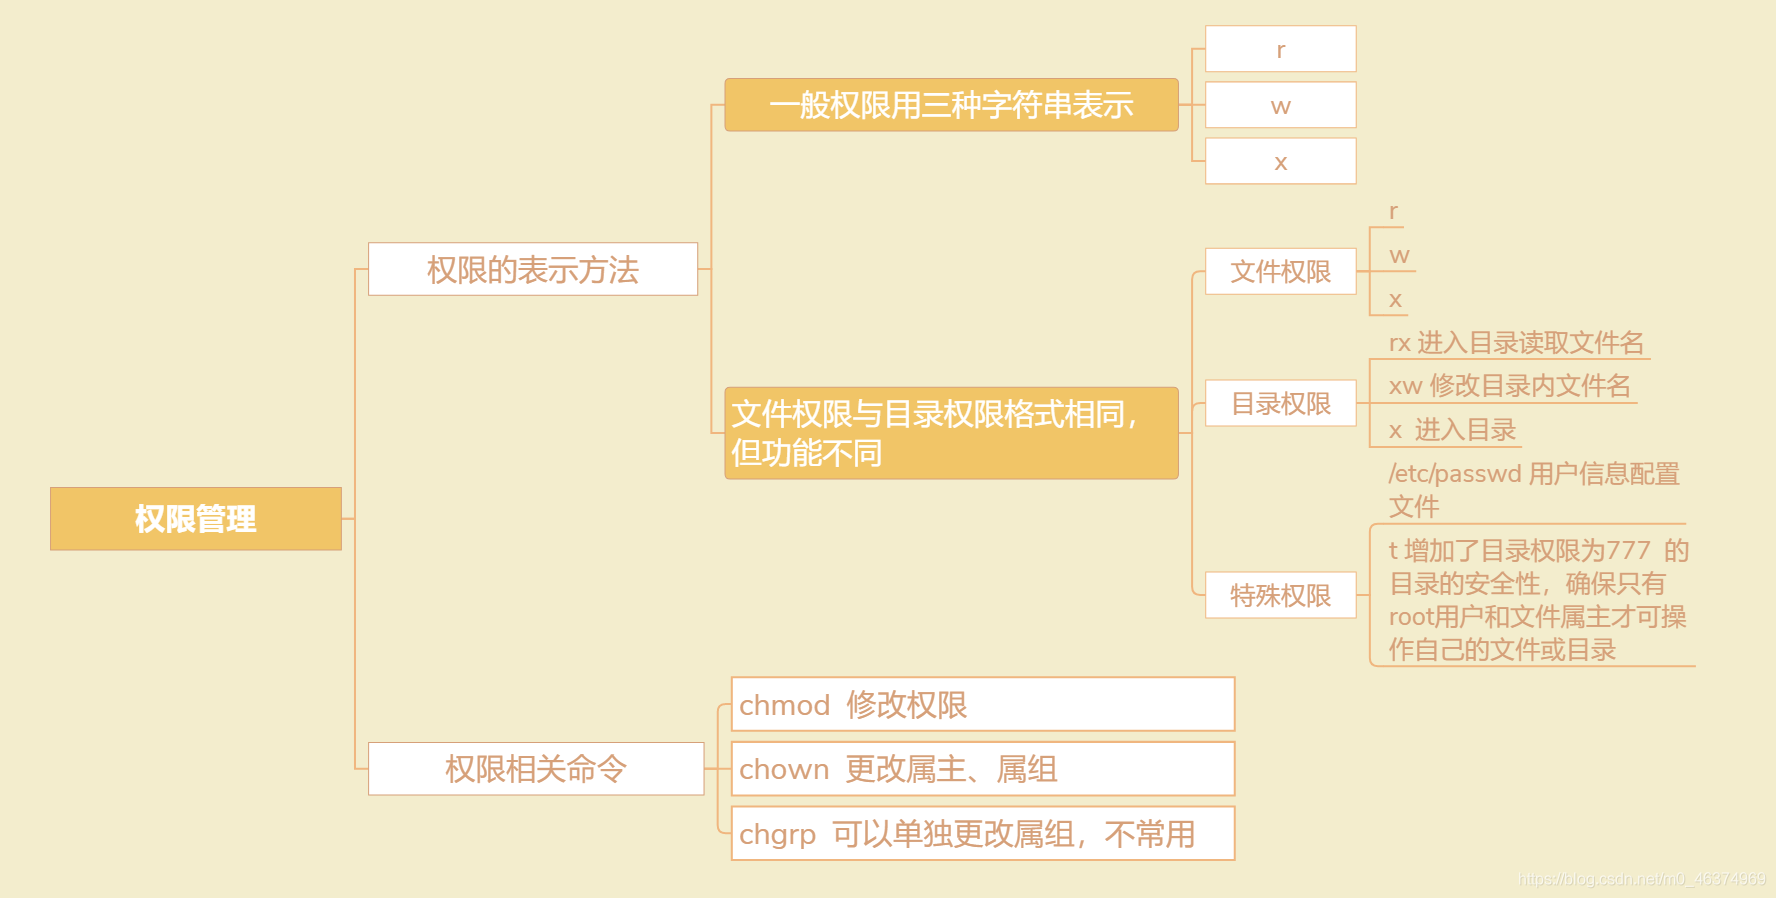Click the 权限的表示方法 node
The image size is (1776, 898).
coord(532,269)
